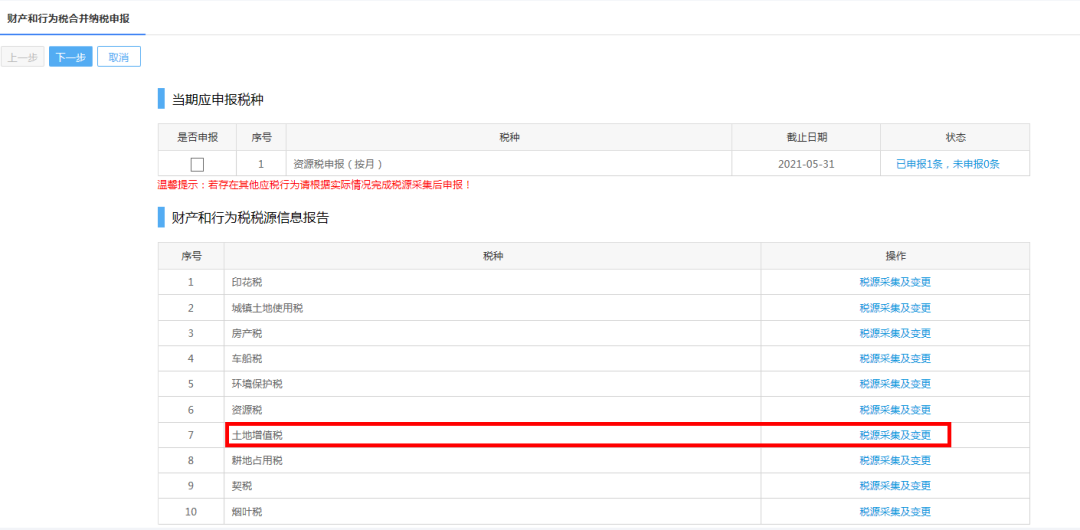Click the 印花税 tax name
Screen dimensions: 1080x530
(247, 282)
